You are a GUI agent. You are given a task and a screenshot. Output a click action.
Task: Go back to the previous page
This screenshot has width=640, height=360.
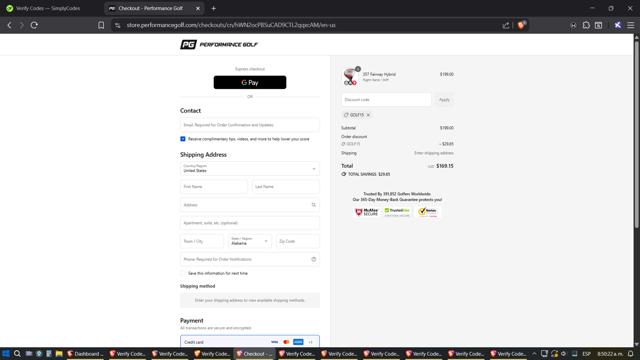(9, 25)
